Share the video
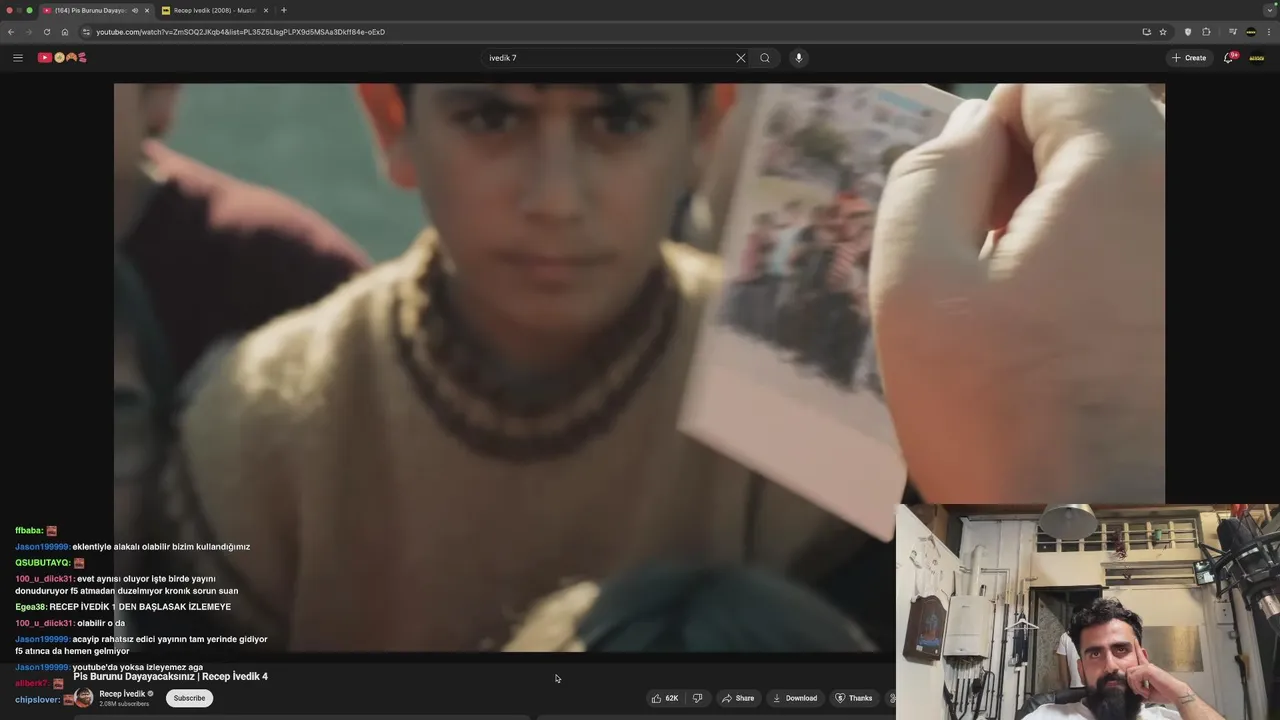Image resolution: width=1280 pixels, height=720 pixels. [738, 698]
